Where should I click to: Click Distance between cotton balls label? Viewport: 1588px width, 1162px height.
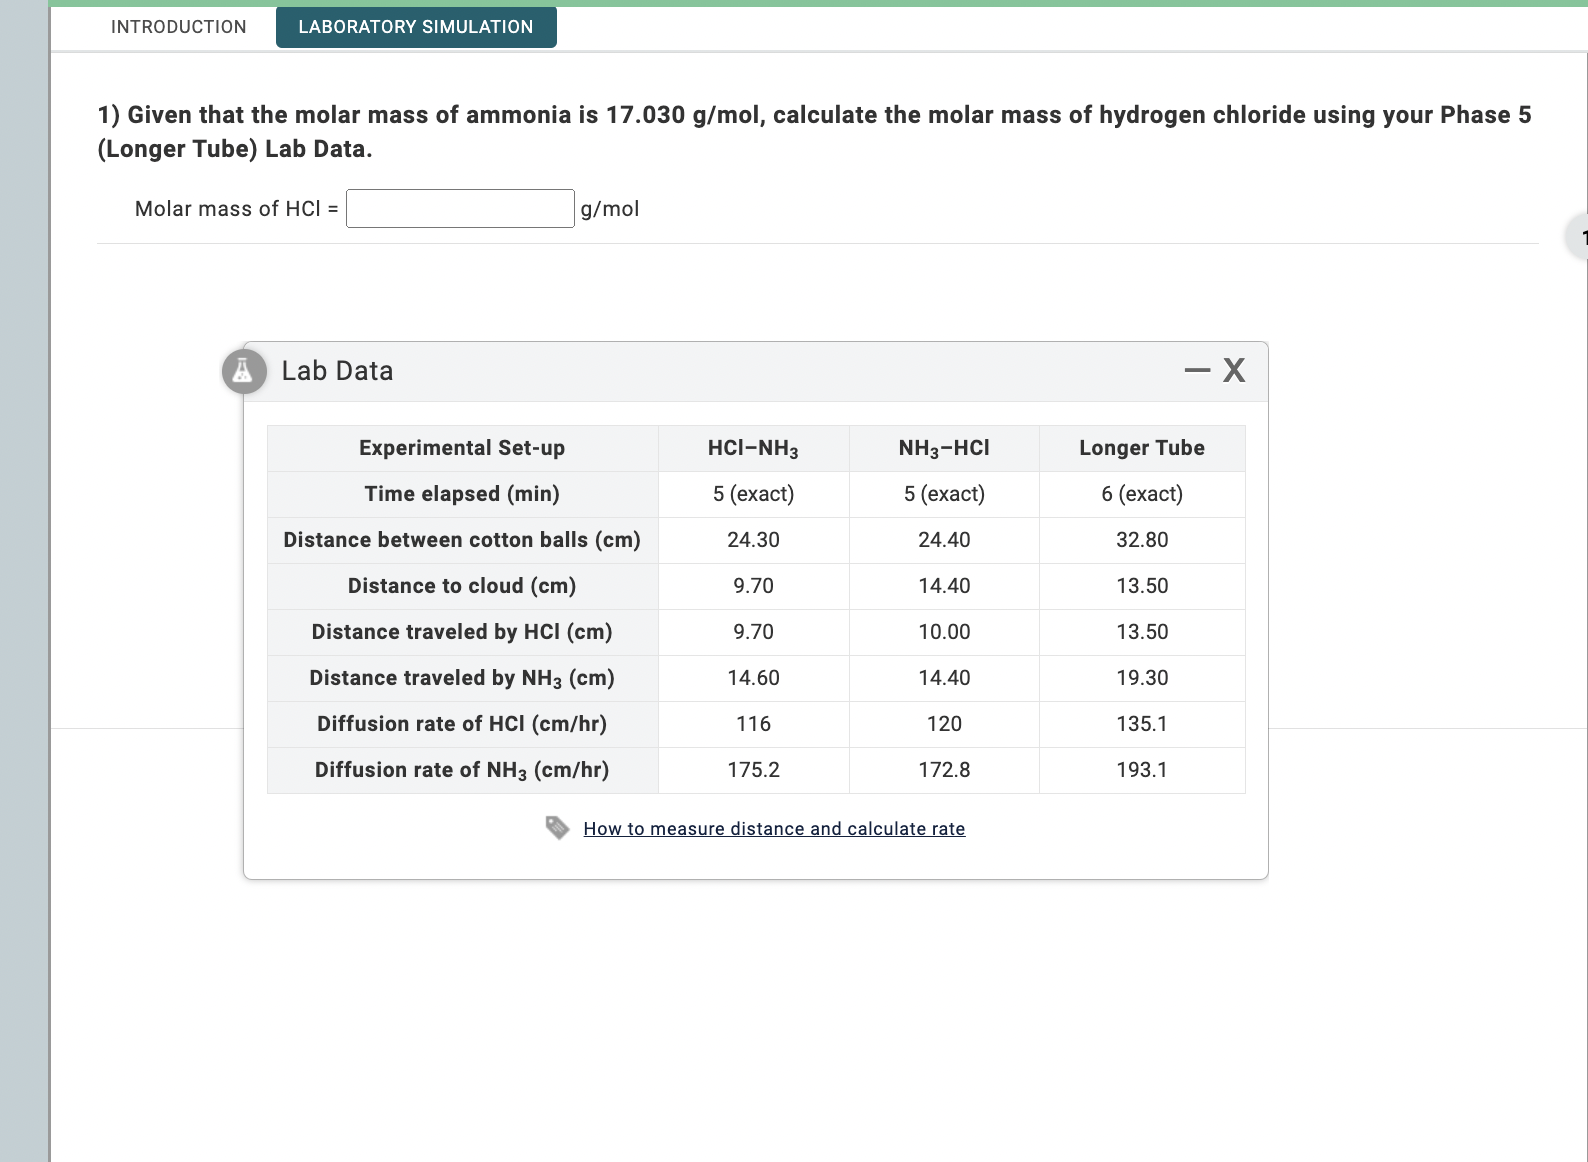click(x=462, y=540)
